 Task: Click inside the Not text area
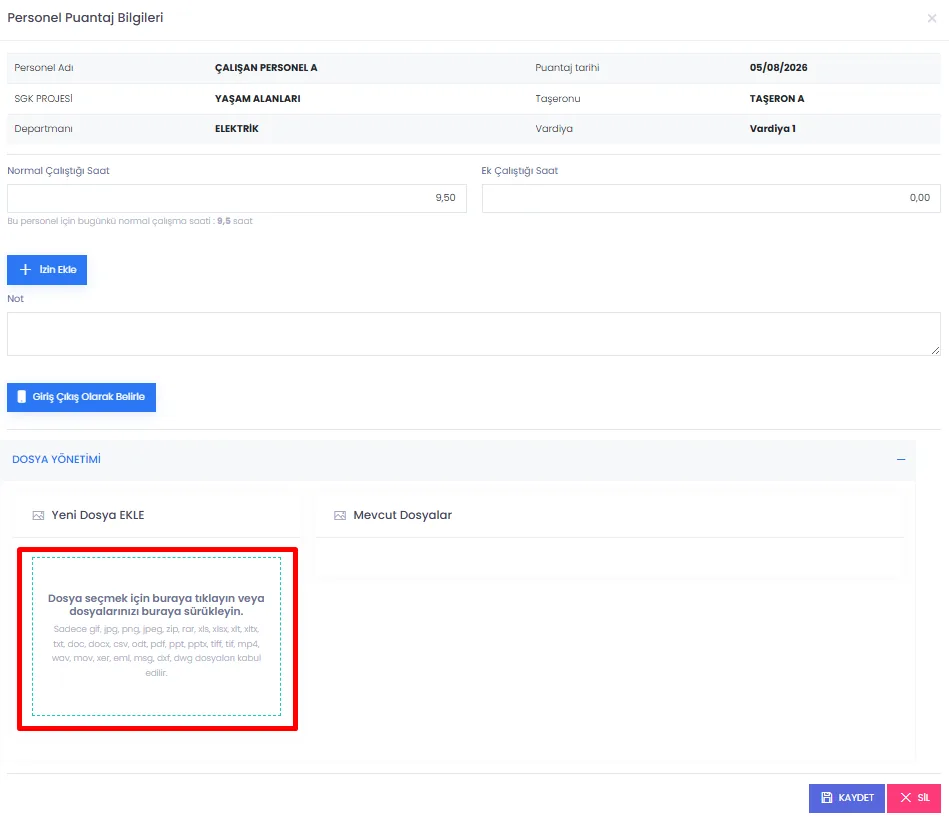point(473,334)
